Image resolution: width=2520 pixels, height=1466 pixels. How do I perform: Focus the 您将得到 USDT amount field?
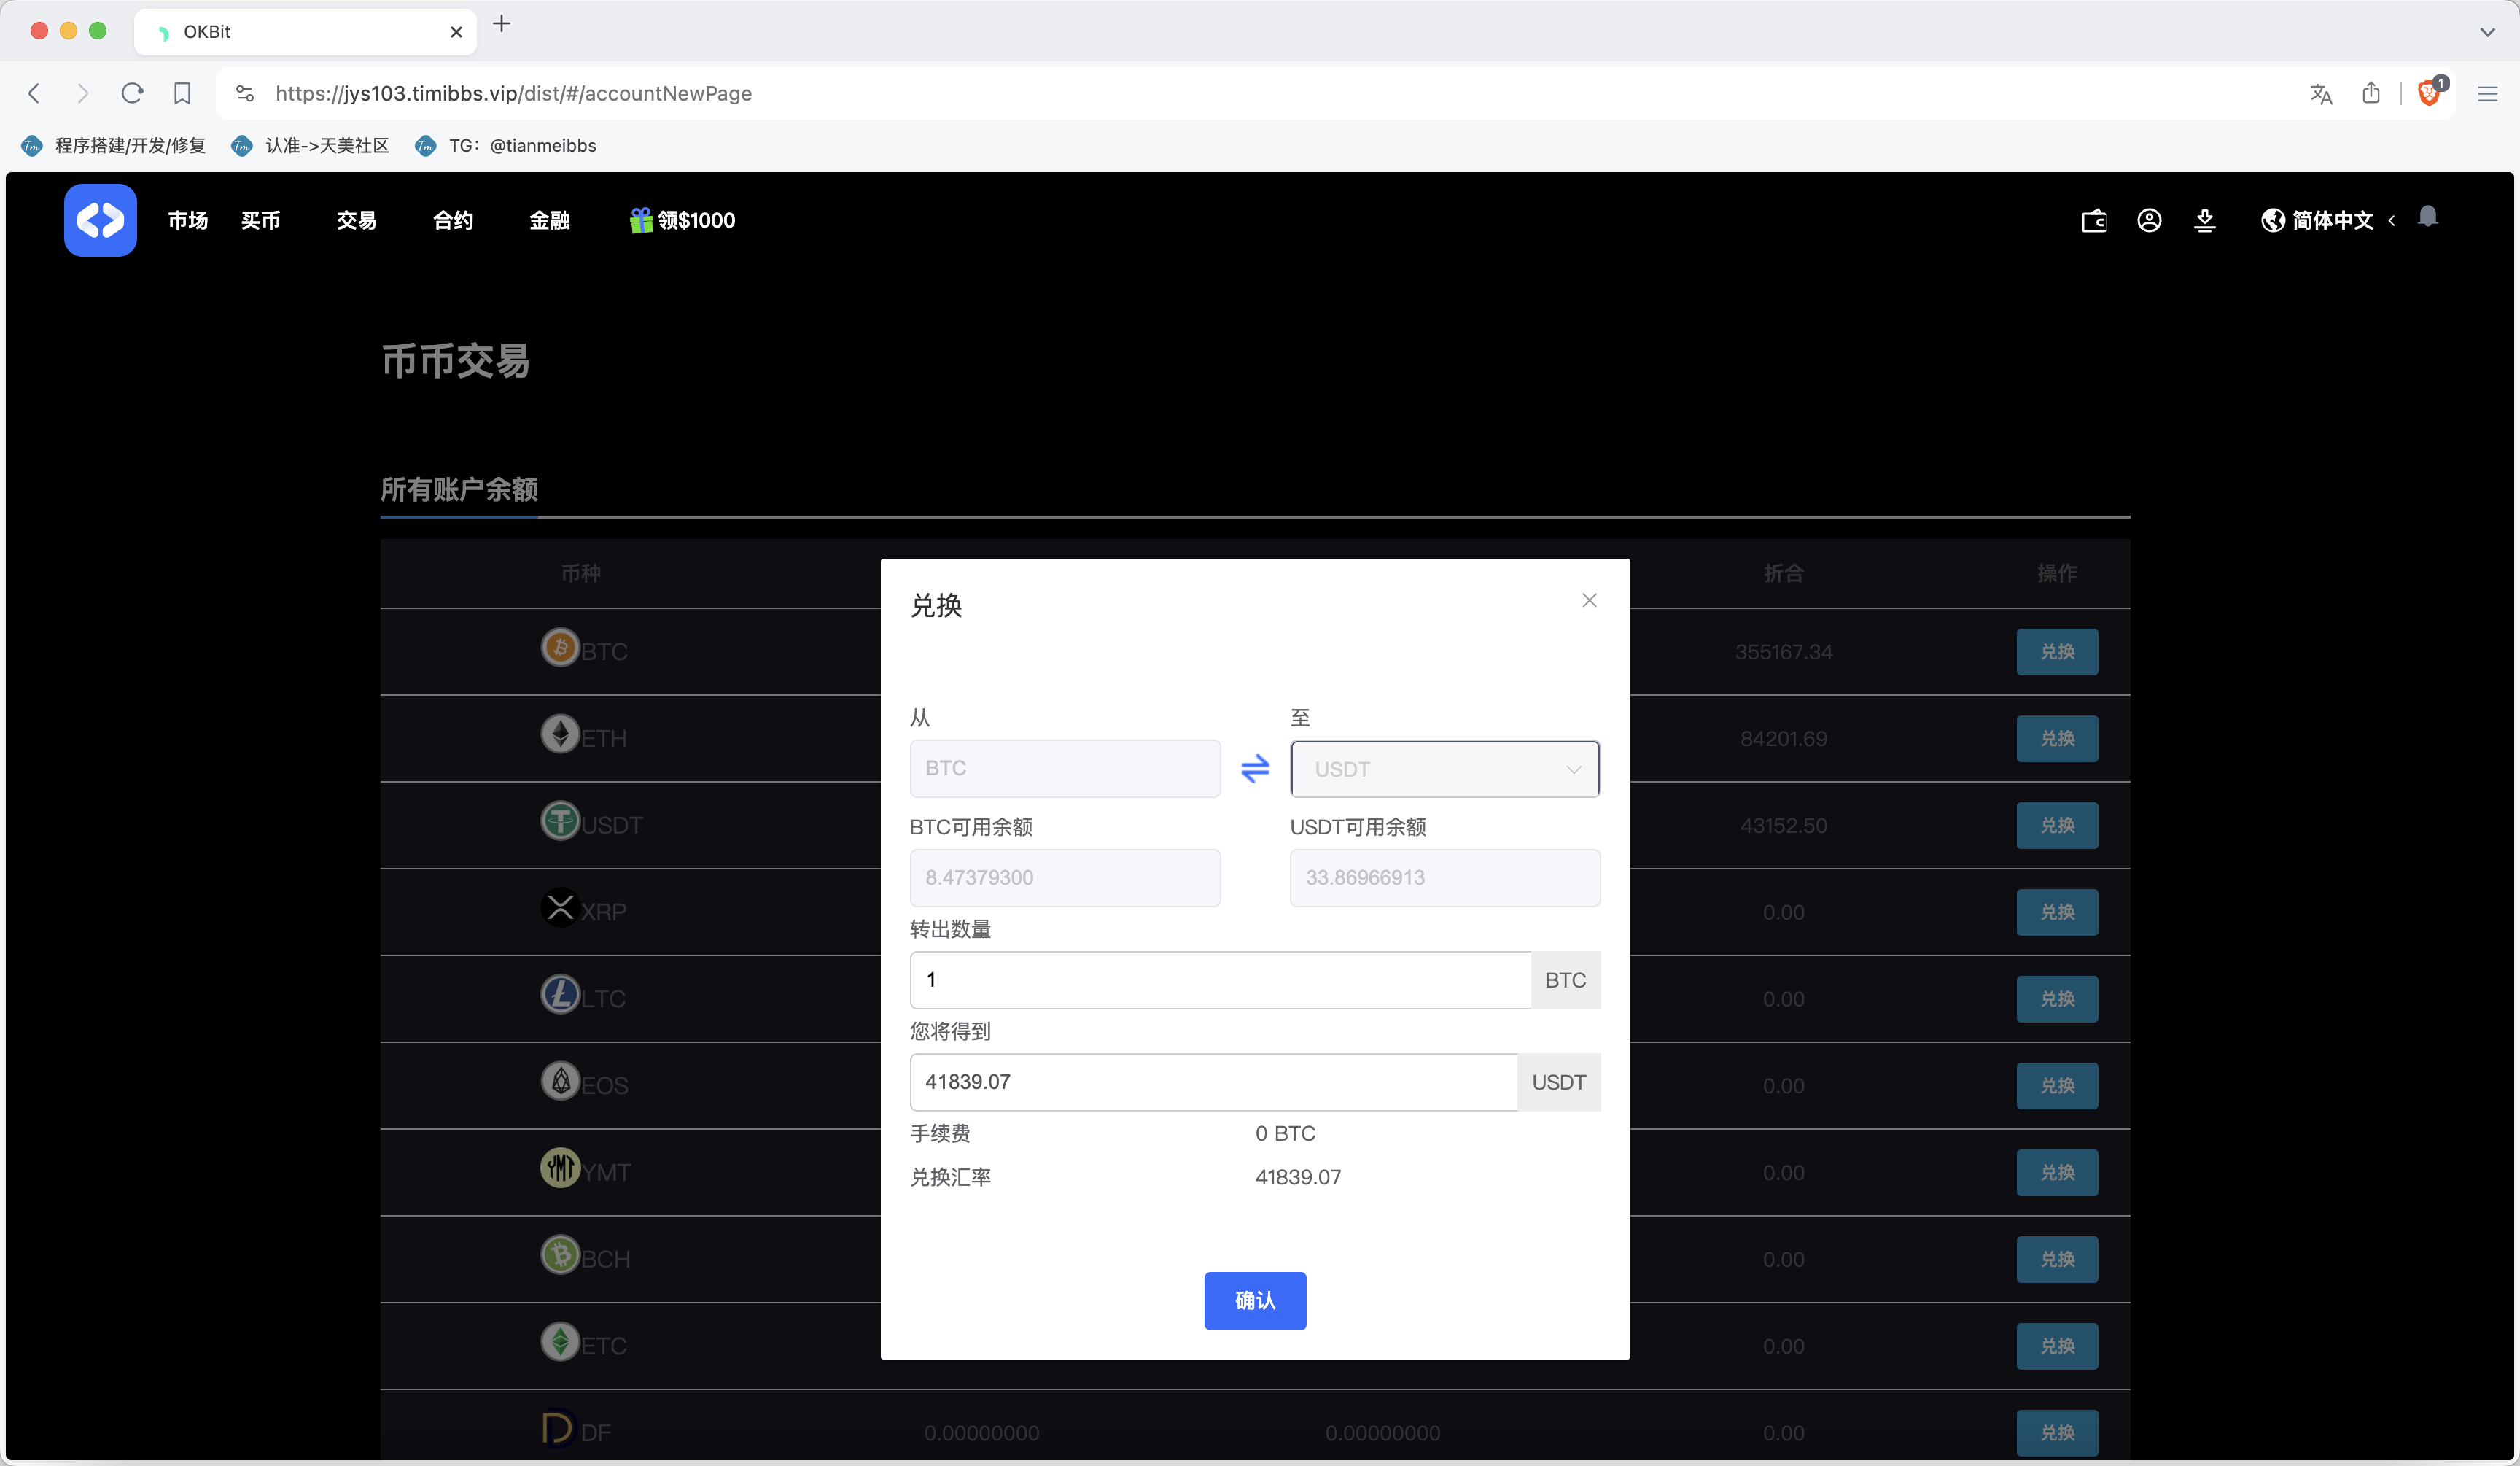tap(1213, 1082)
